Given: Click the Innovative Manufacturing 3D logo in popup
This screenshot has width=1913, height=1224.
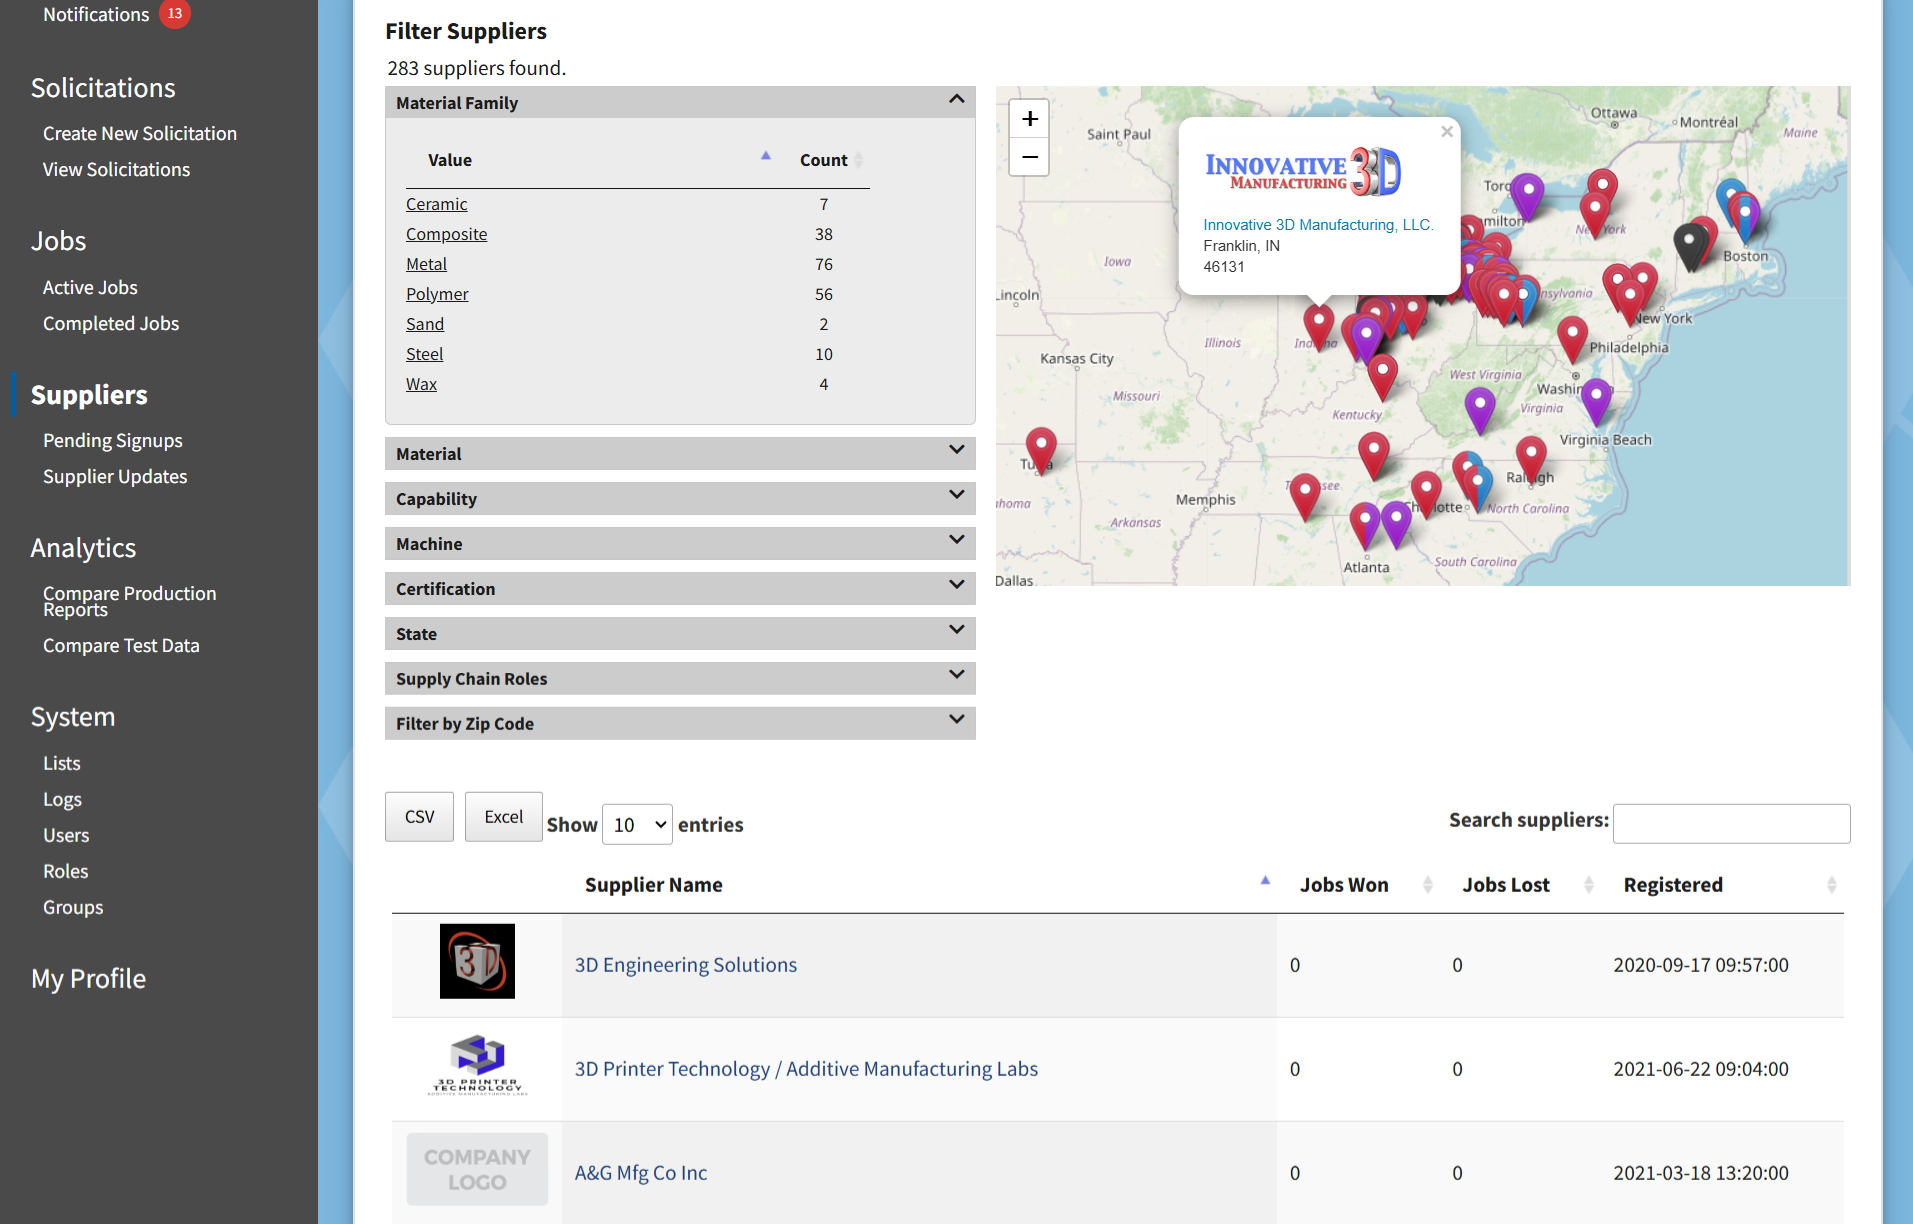Looking at the screenshot, I should pyautogui.click(x=1303, y=172).
